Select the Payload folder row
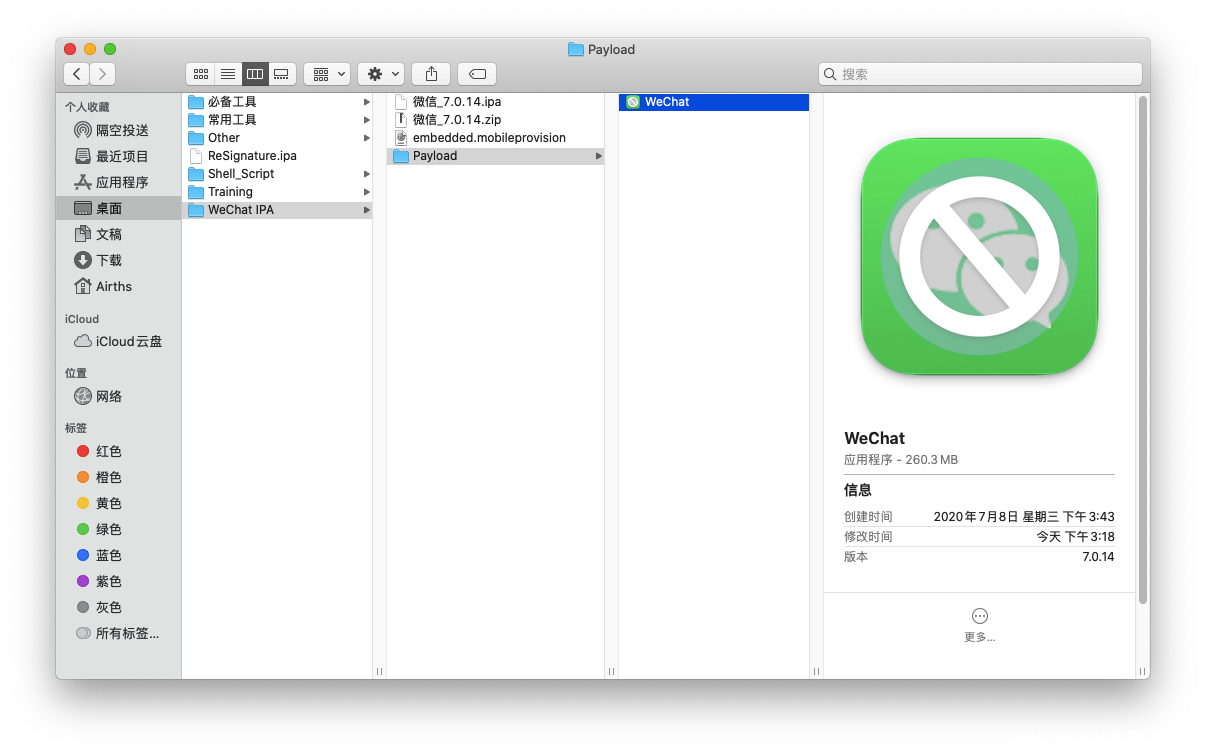Viewport: 1206px width, 753px height. point(495,156)
